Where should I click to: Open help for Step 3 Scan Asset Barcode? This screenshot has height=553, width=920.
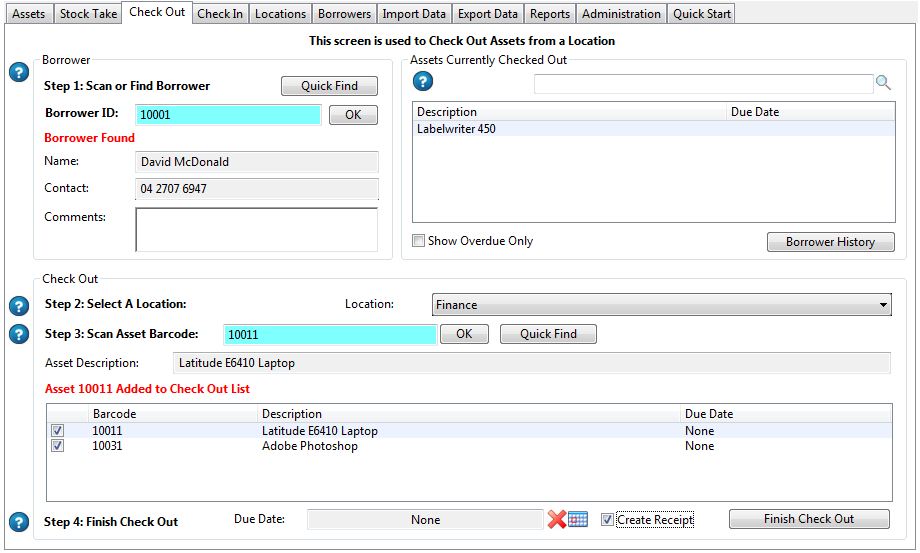click(18, 334)
